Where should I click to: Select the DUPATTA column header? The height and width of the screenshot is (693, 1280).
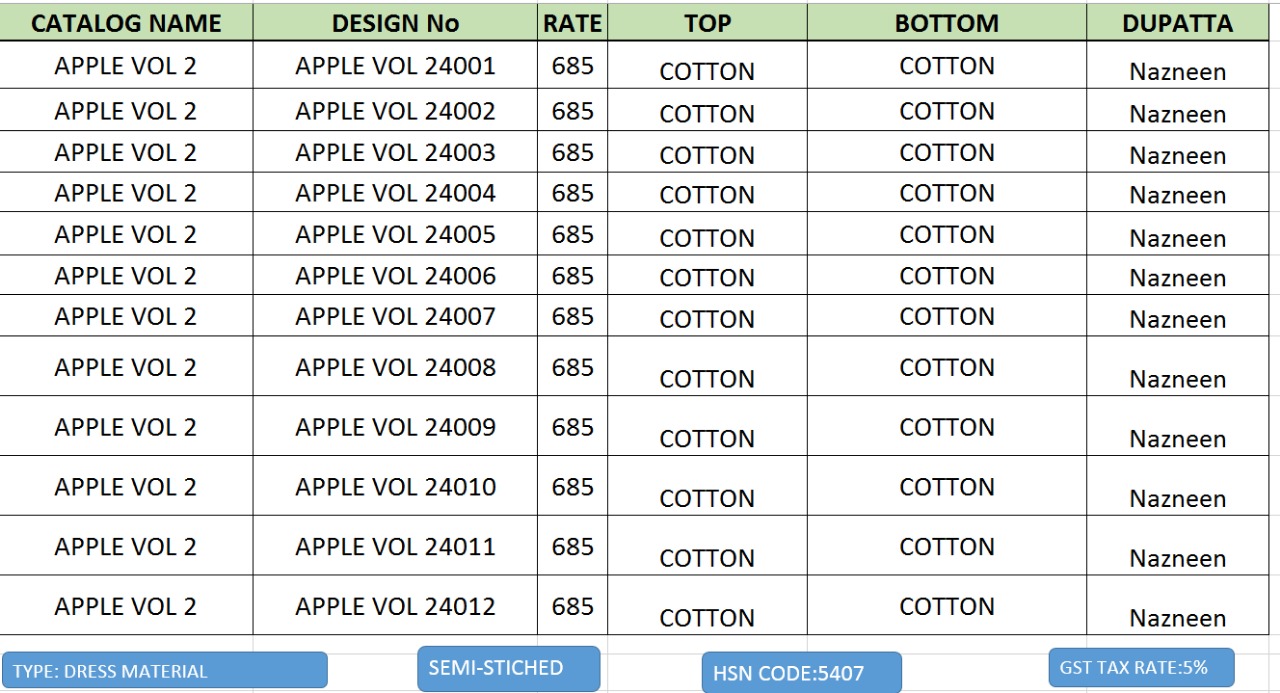pos(1177,24)
